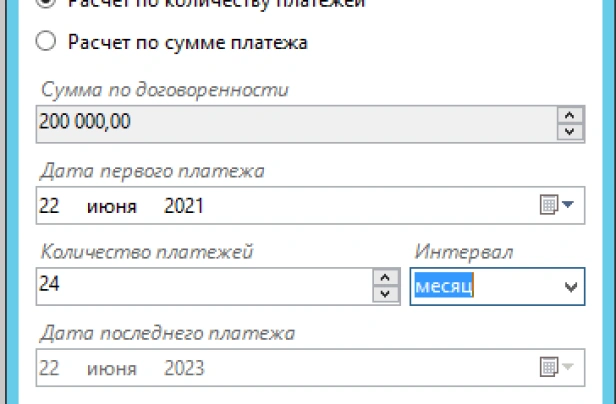Click day '22' in last payment date

pyautogui.click(x=50, y=368)
